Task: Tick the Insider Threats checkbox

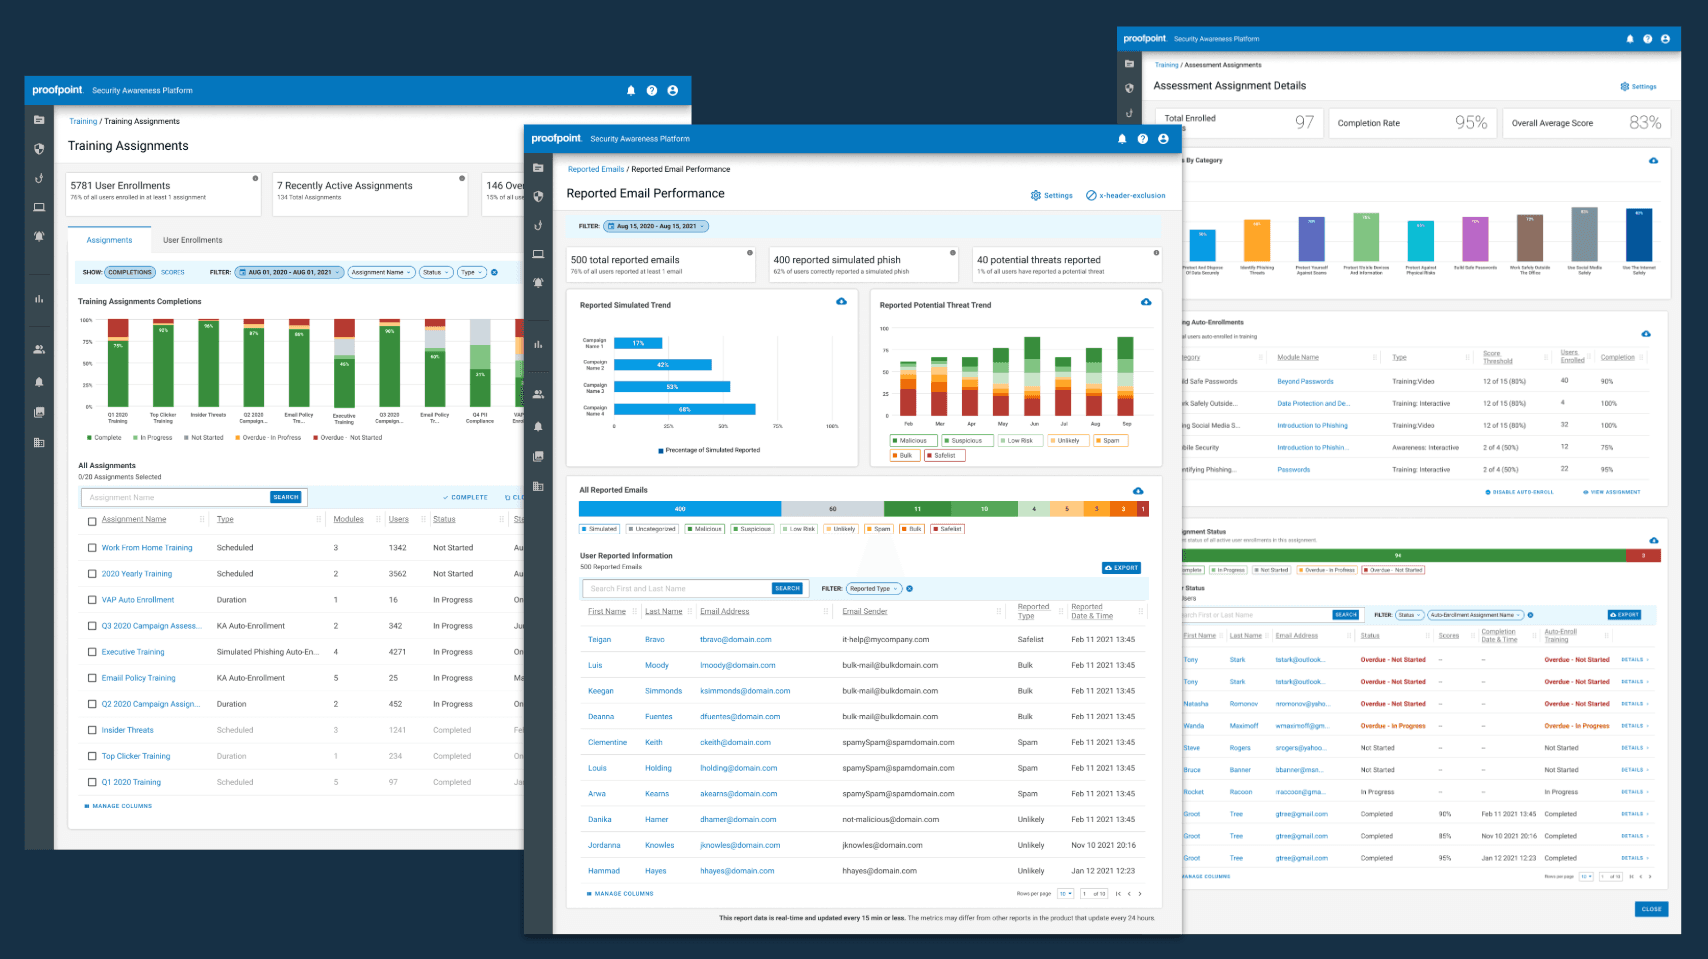Action: click(92, 730)
